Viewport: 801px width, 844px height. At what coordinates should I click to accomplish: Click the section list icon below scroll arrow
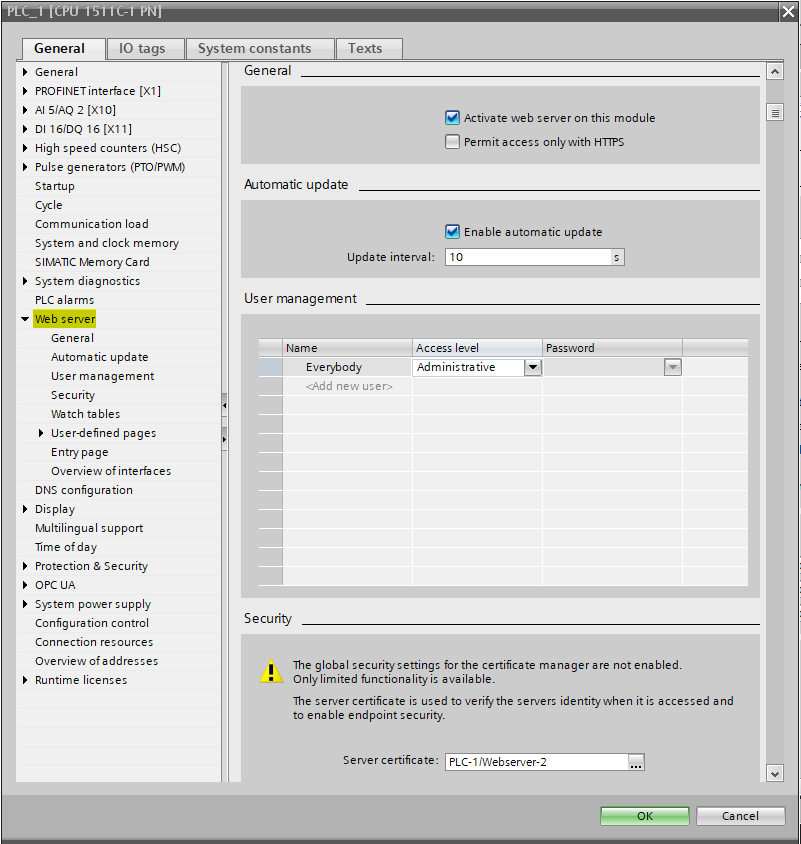tap(774, 113)
